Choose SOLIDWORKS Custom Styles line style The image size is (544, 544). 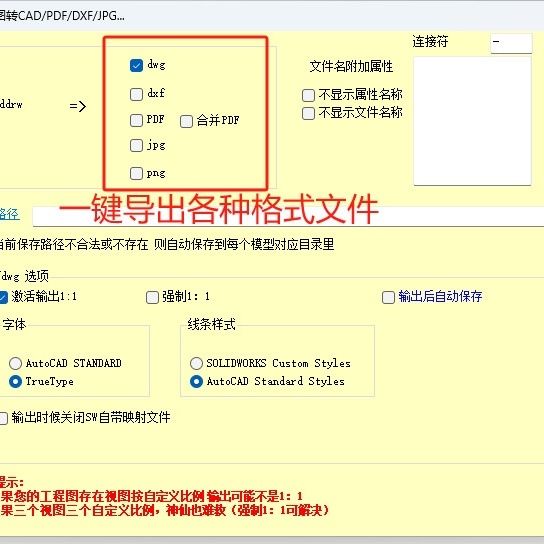coord(196,363)
